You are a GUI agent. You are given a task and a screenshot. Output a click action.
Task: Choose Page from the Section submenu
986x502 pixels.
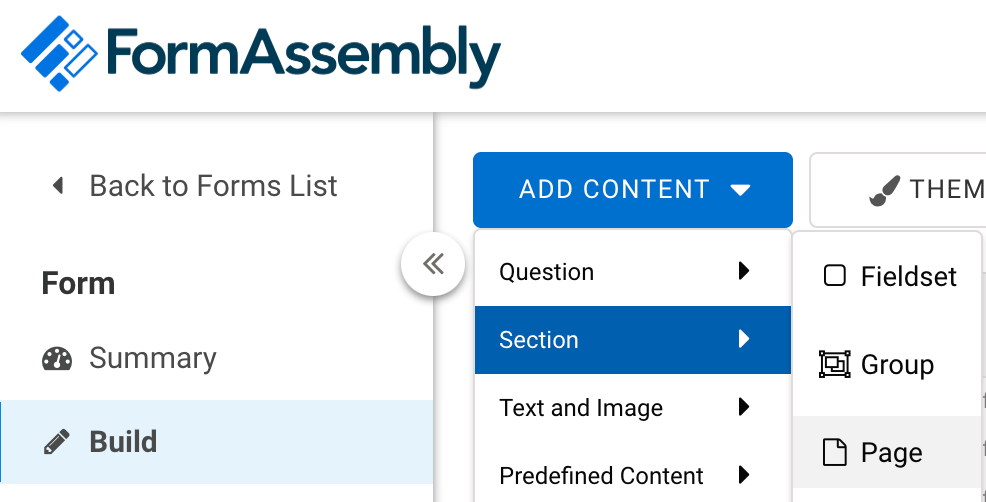tap(887, 452)
